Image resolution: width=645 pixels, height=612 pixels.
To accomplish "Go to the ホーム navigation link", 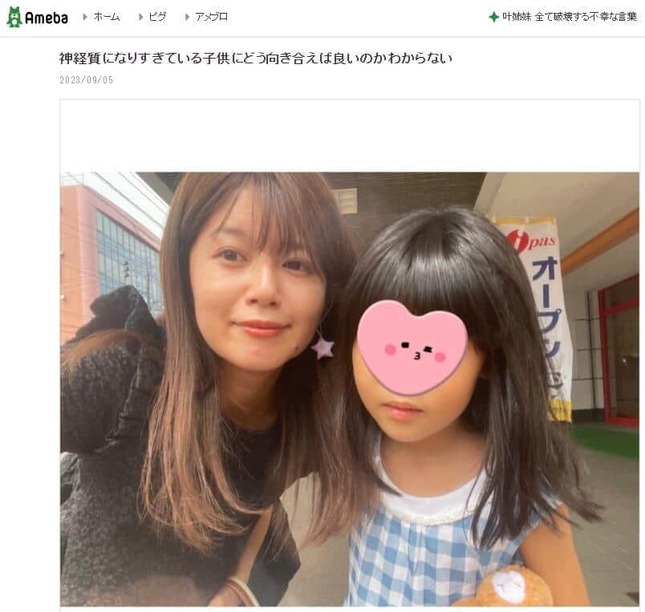I will pyautogui.click(x=107, y=17).
